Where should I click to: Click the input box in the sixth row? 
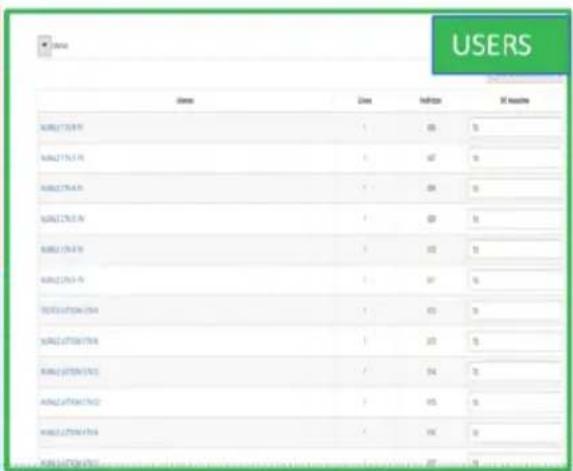tap(515, 280)
